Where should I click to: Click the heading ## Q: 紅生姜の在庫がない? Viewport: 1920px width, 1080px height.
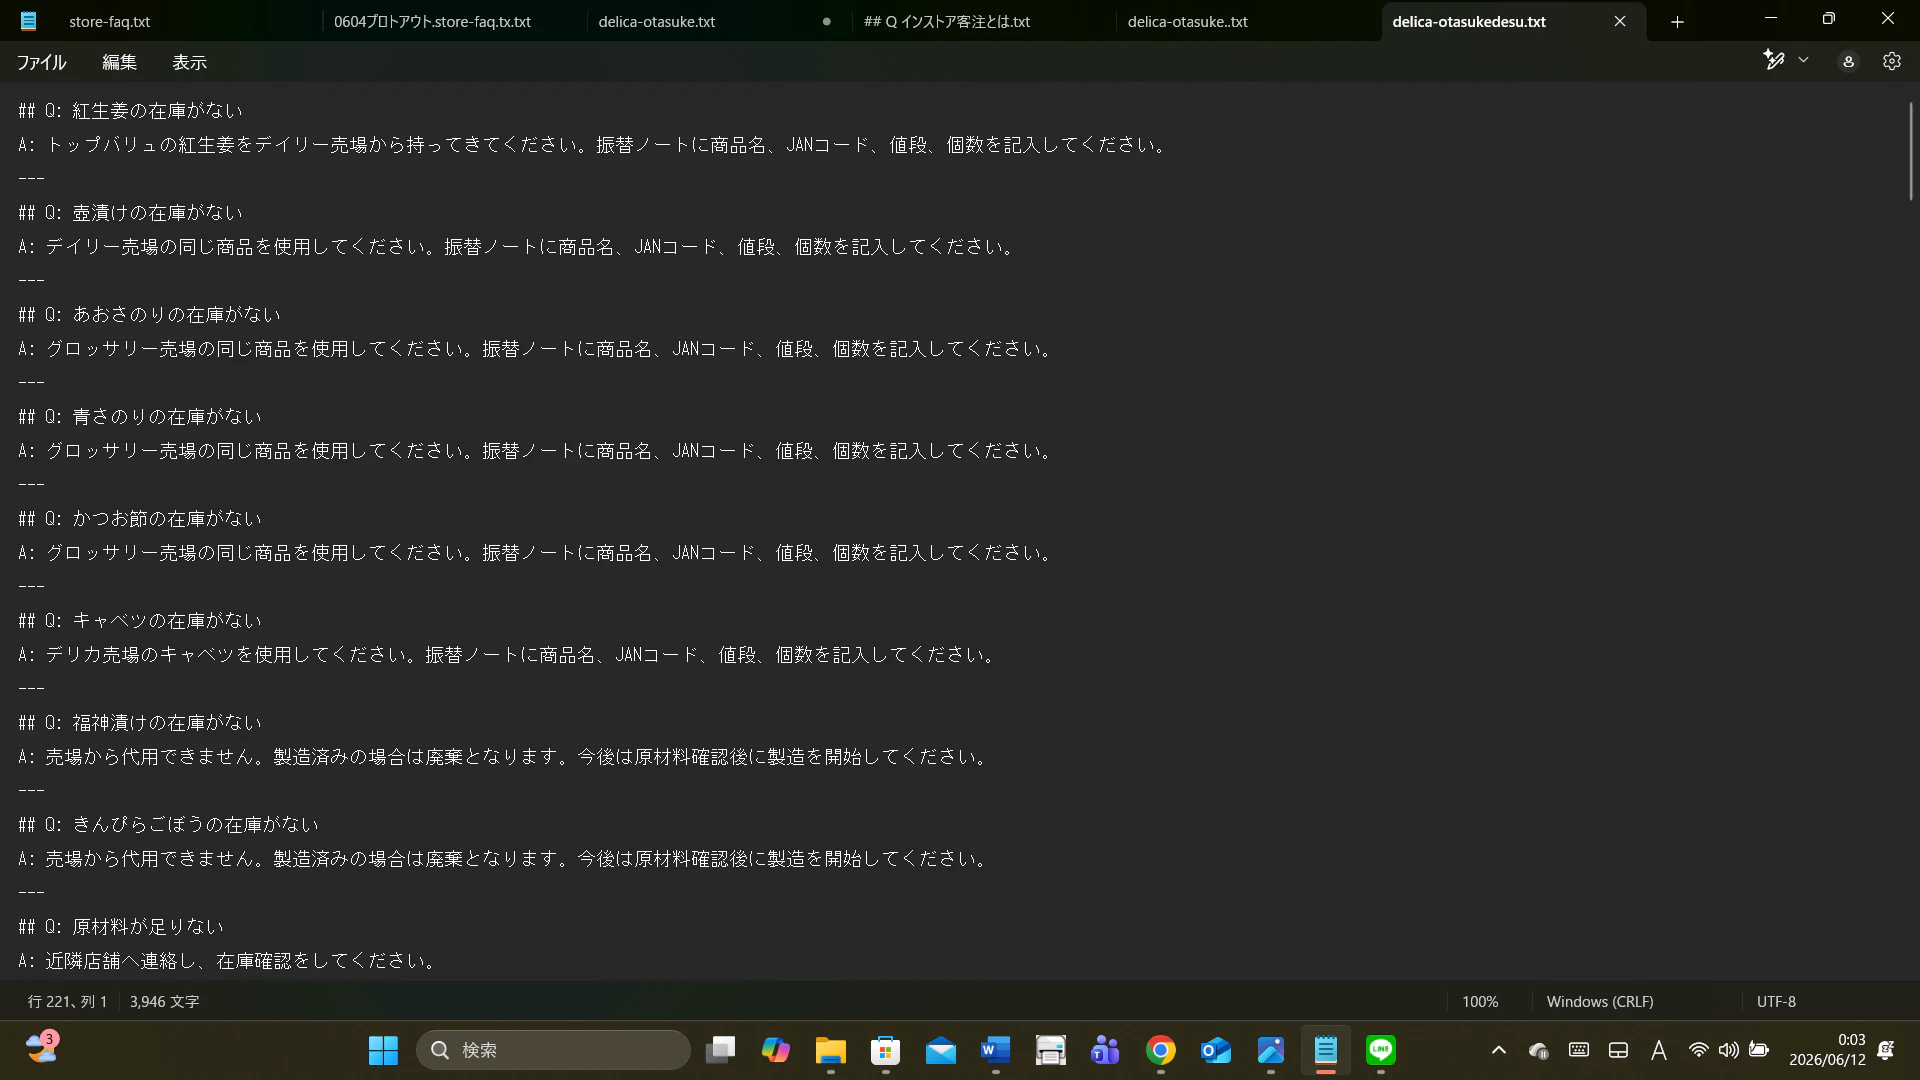click(130, 111)
